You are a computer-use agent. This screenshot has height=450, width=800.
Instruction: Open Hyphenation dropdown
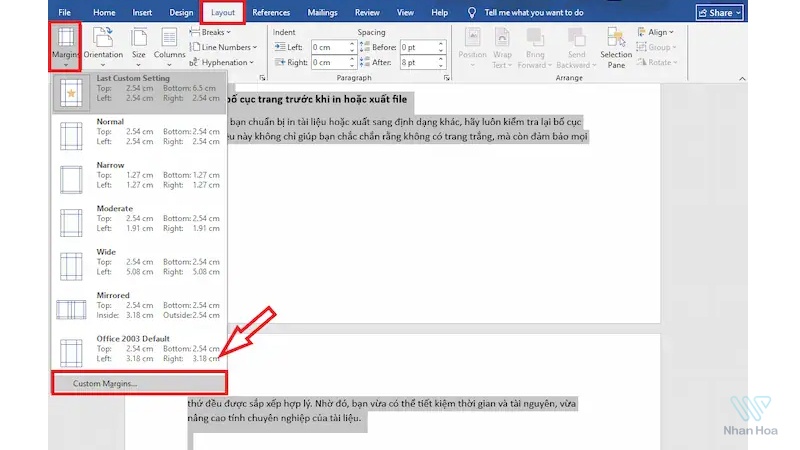[221, 62]
